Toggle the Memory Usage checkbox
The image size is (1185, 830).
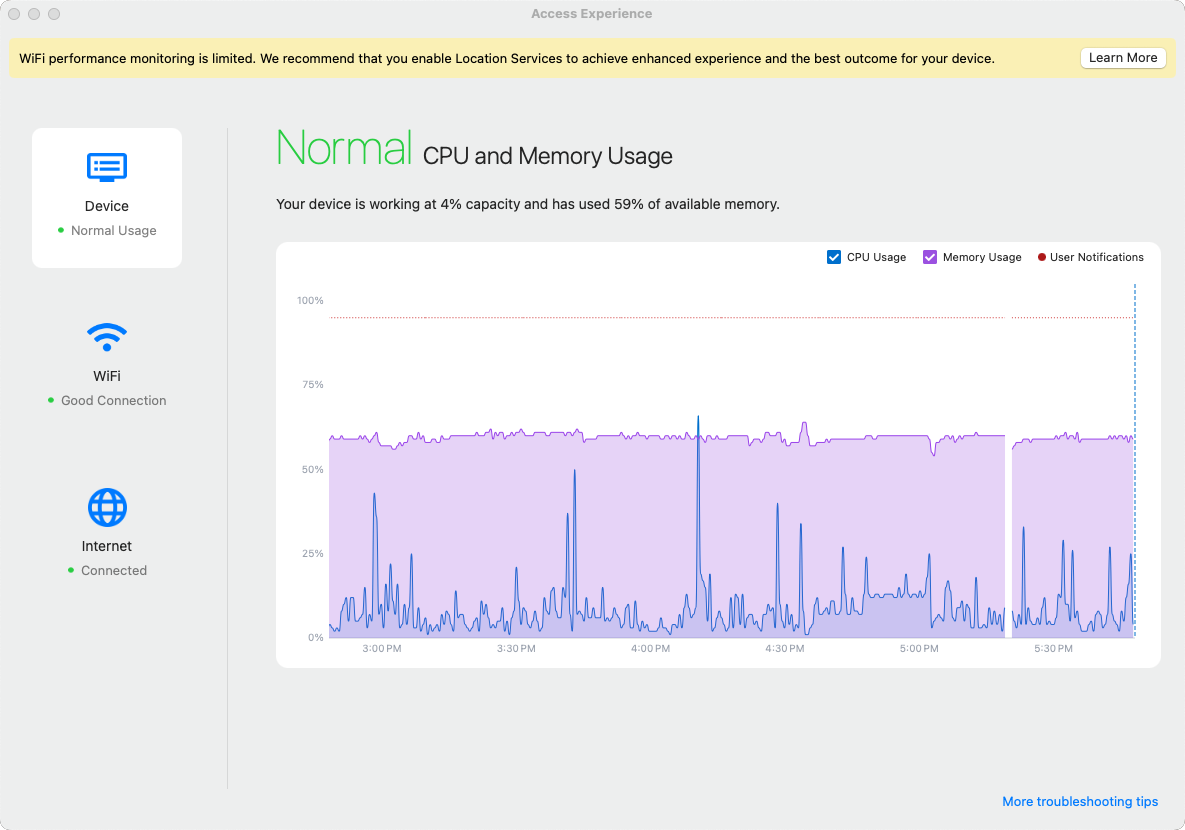click(930, 257)
